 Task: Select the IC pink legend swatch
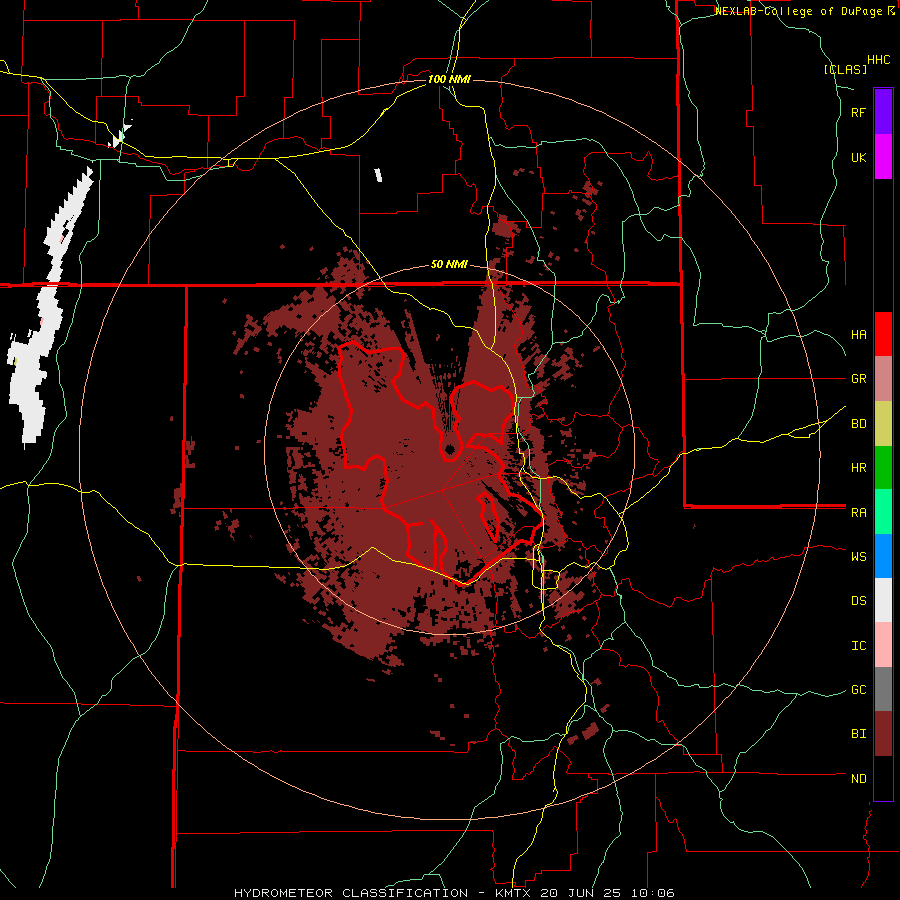[883, 645]
